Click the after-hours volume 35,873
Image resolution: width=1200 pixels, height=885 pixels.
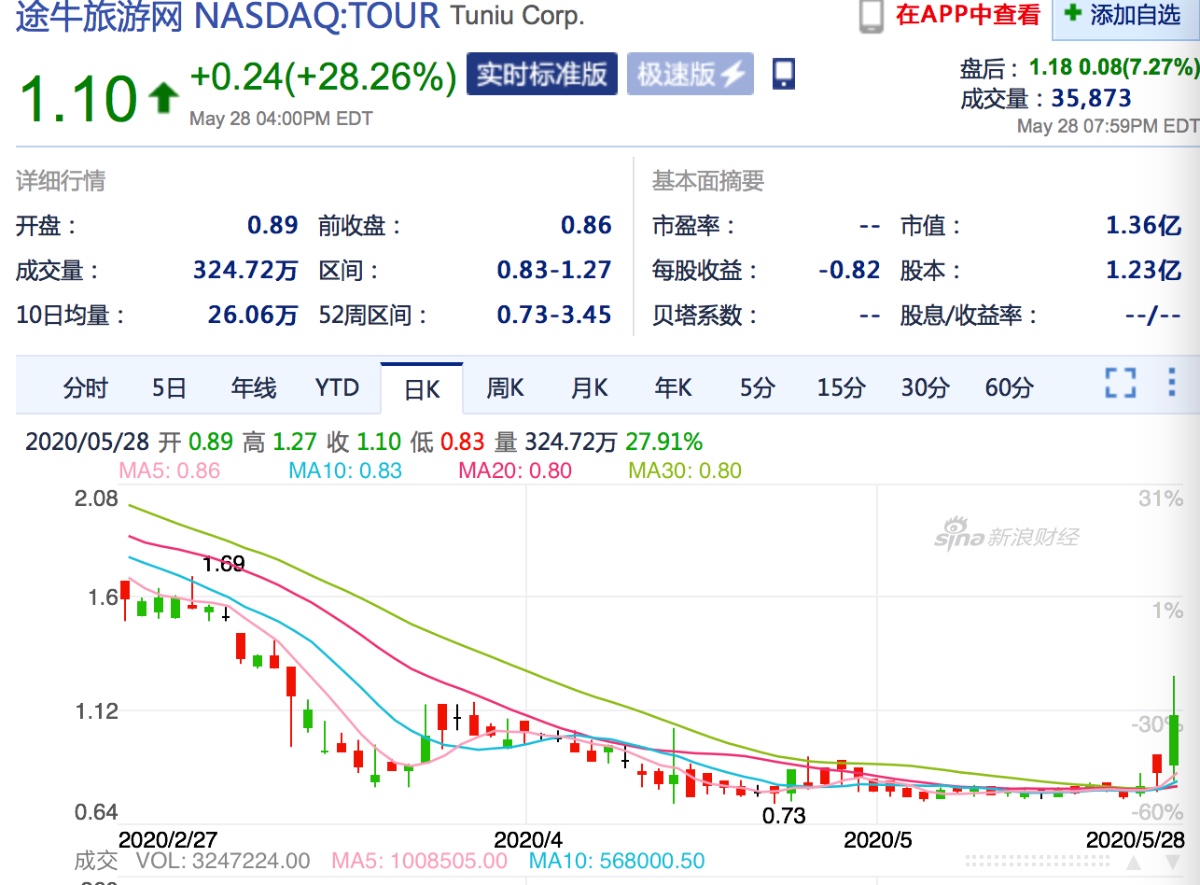(x=1091, y=98)
